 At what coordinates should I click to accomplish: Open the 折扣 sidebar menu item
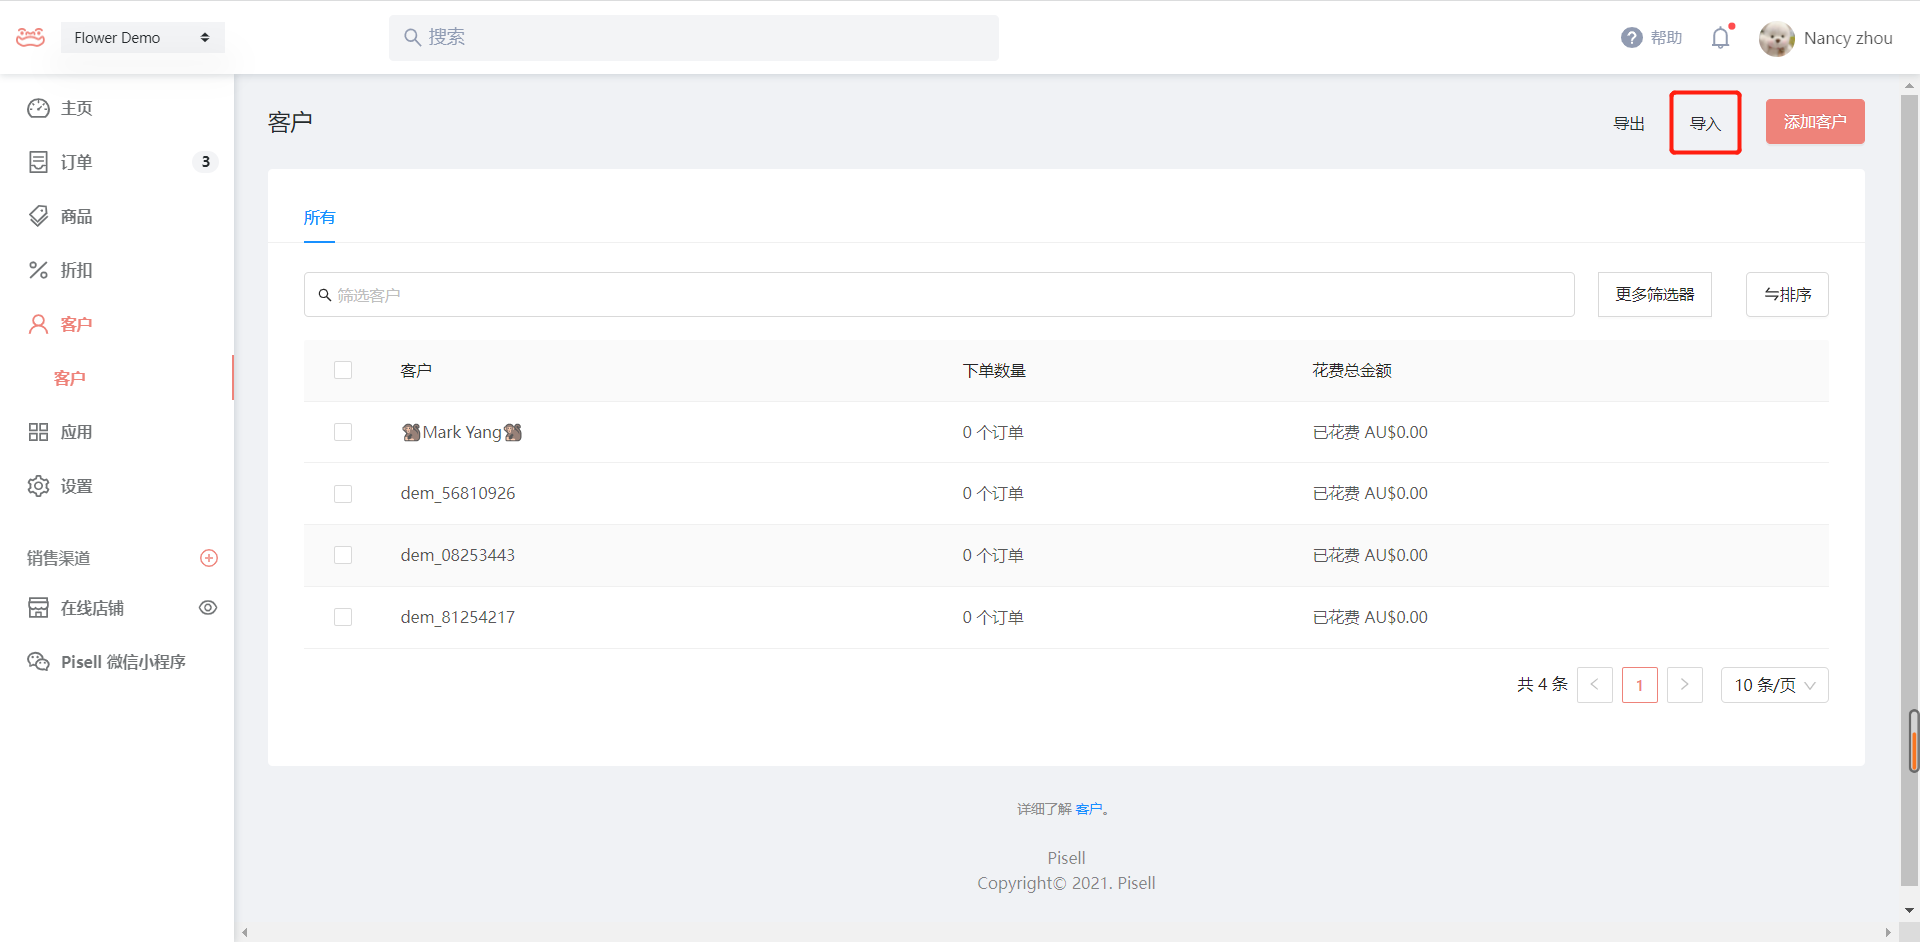tap(117, 270)
